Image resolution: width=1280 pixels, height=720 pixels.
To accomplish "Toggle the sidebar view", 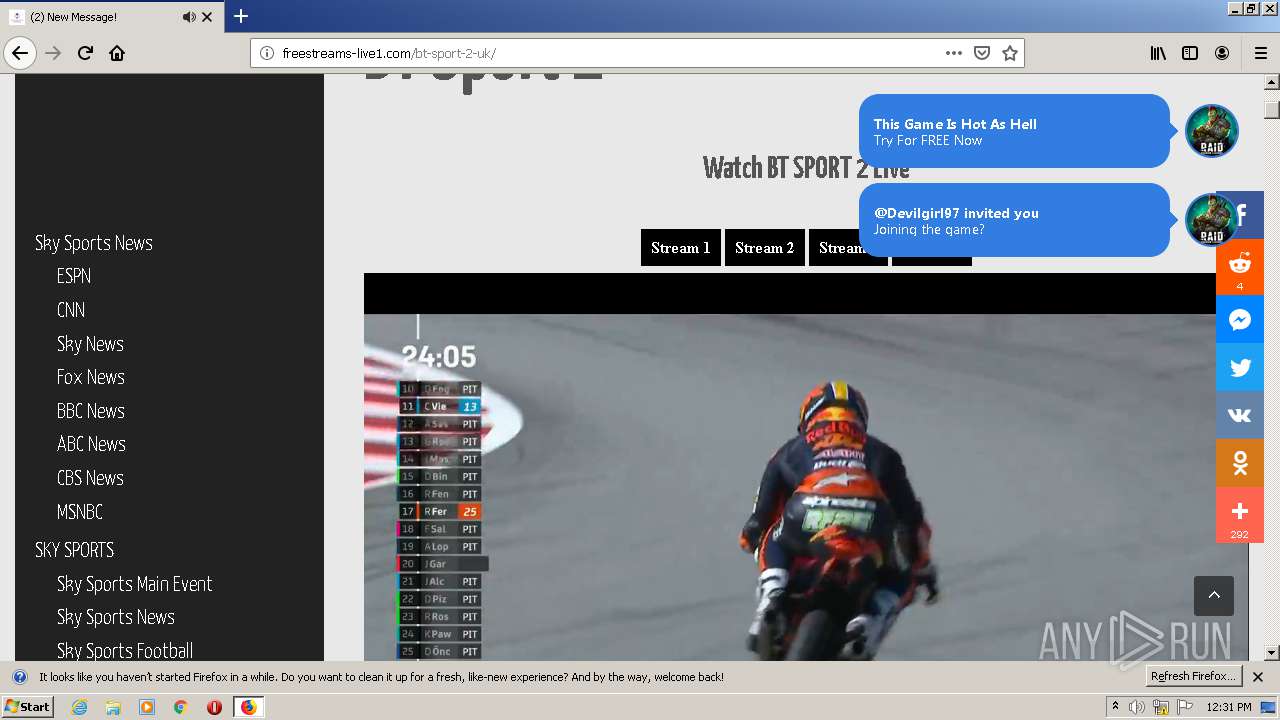I will click(1190, 53).
